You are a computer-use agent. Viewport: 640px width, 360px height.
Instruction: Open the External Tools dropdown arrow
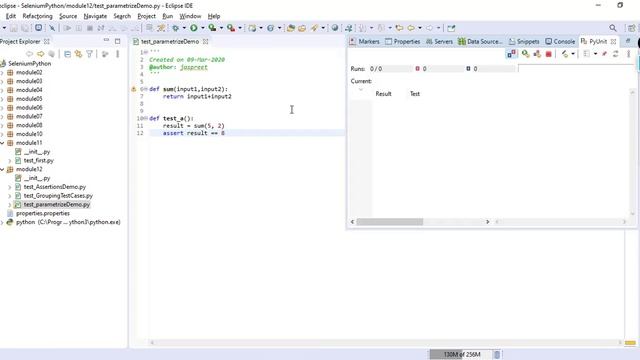point(240,28)
